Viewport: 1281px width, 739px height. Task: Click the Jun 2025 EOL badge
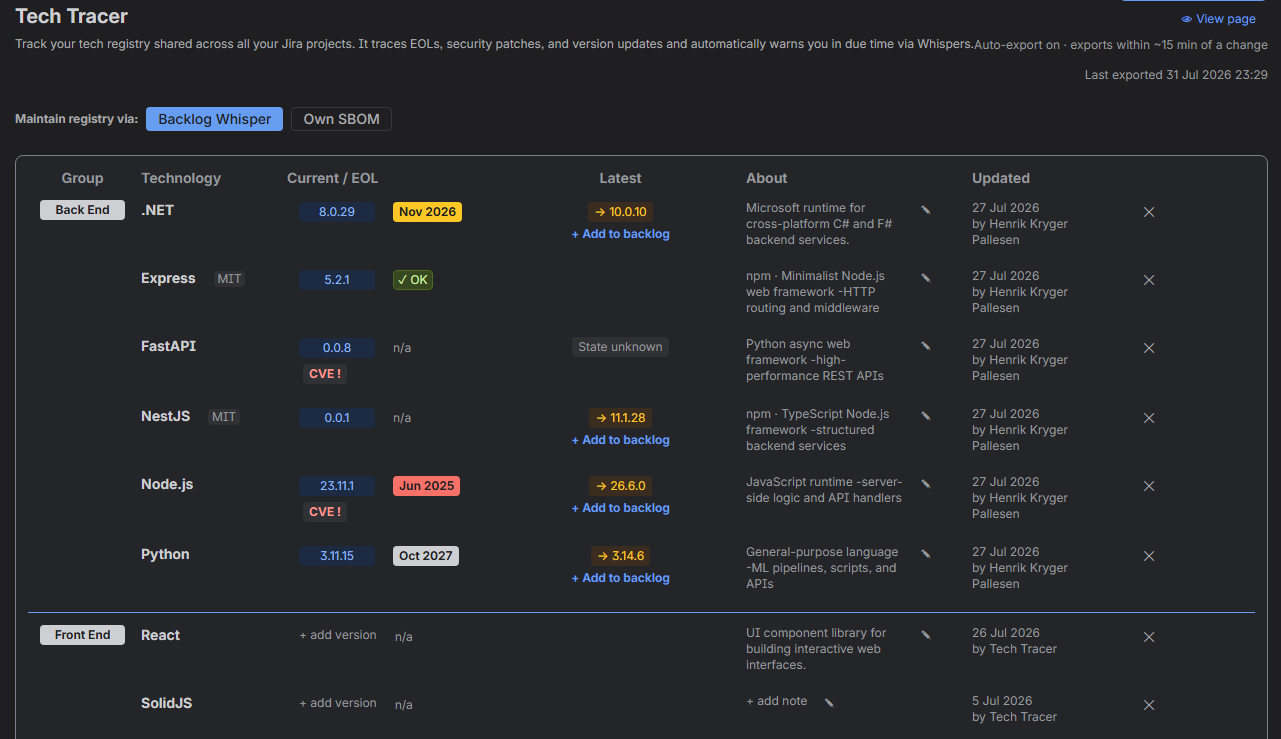click(426, 486)
